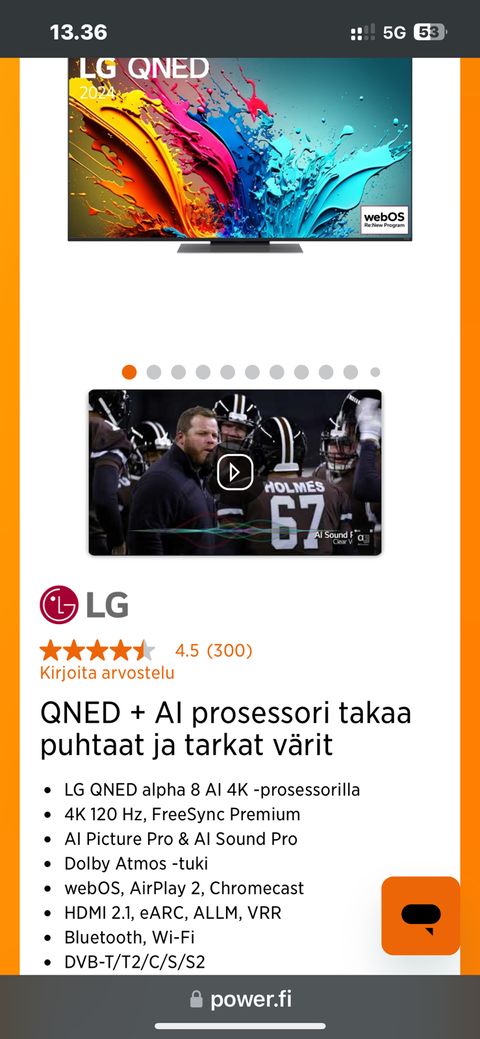Tap the padlock icon in address bar
This screenshot has width=480, height=1039.
[196, 999]
